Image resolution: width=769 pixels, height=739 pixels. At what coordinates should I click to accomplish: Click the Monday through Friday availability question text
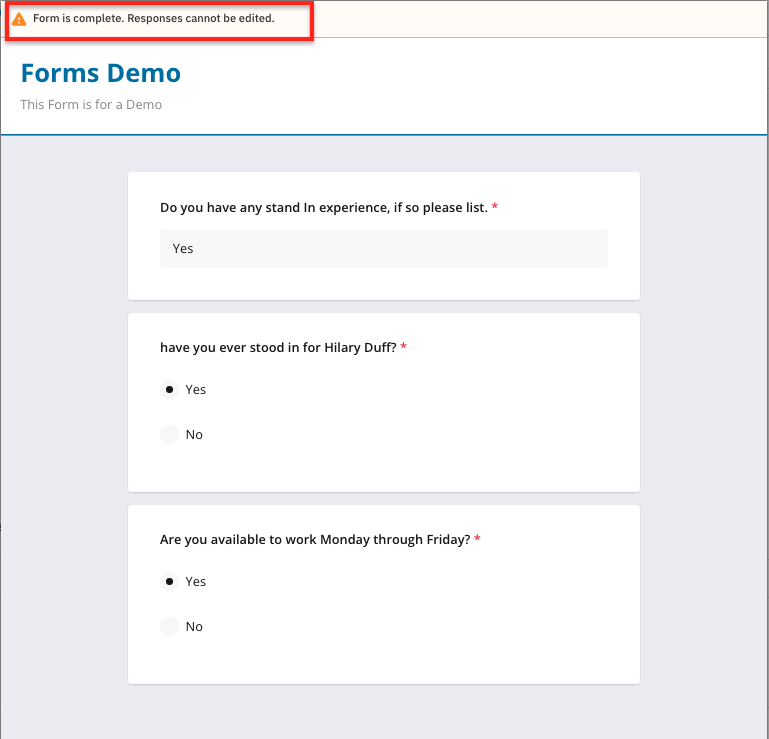click(x=314, y=539)
